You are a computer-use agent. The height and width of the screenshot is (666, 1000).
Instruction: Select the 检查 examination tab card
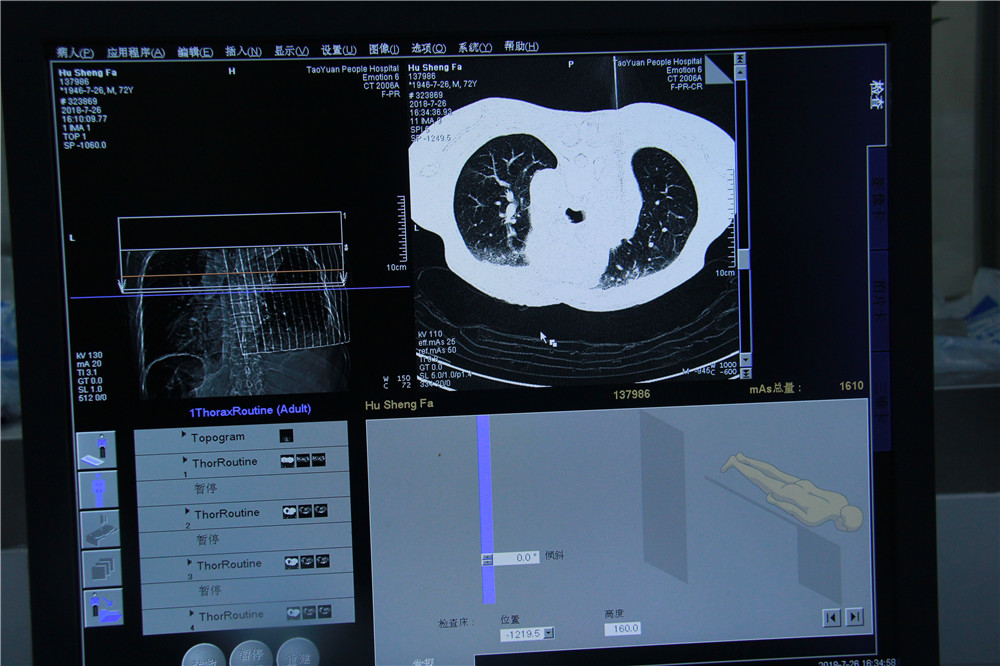877,94
